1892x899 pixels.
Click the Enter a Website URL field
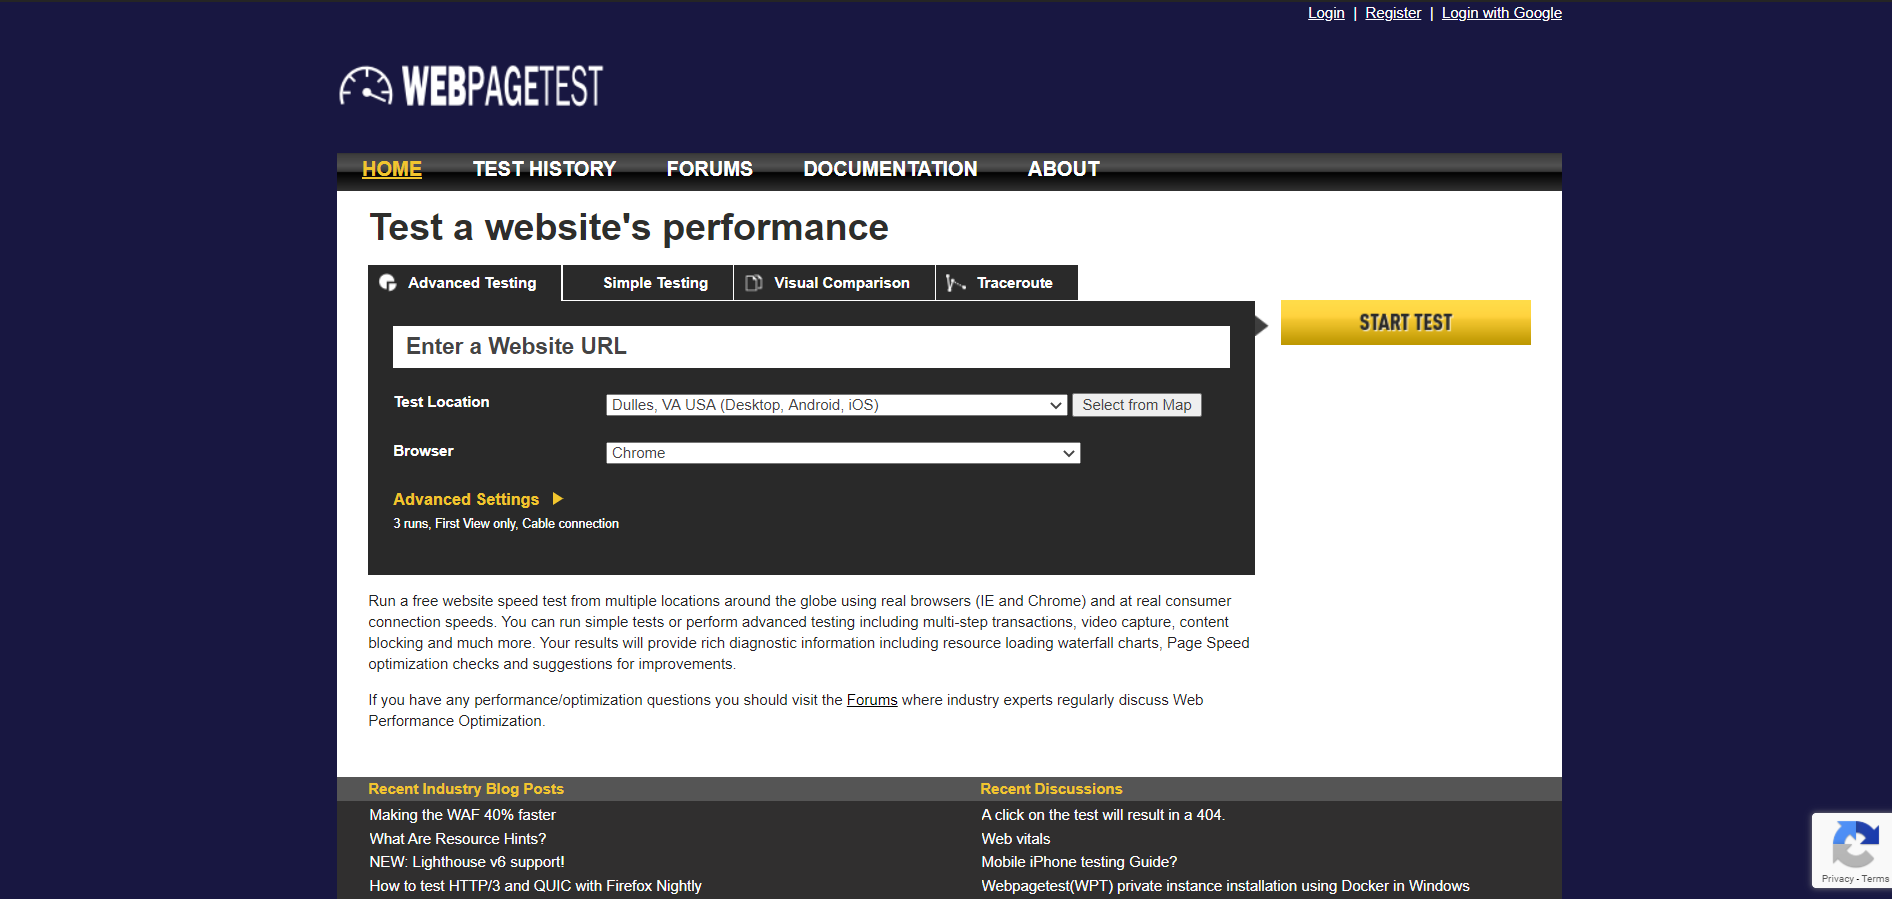(811, 347)
